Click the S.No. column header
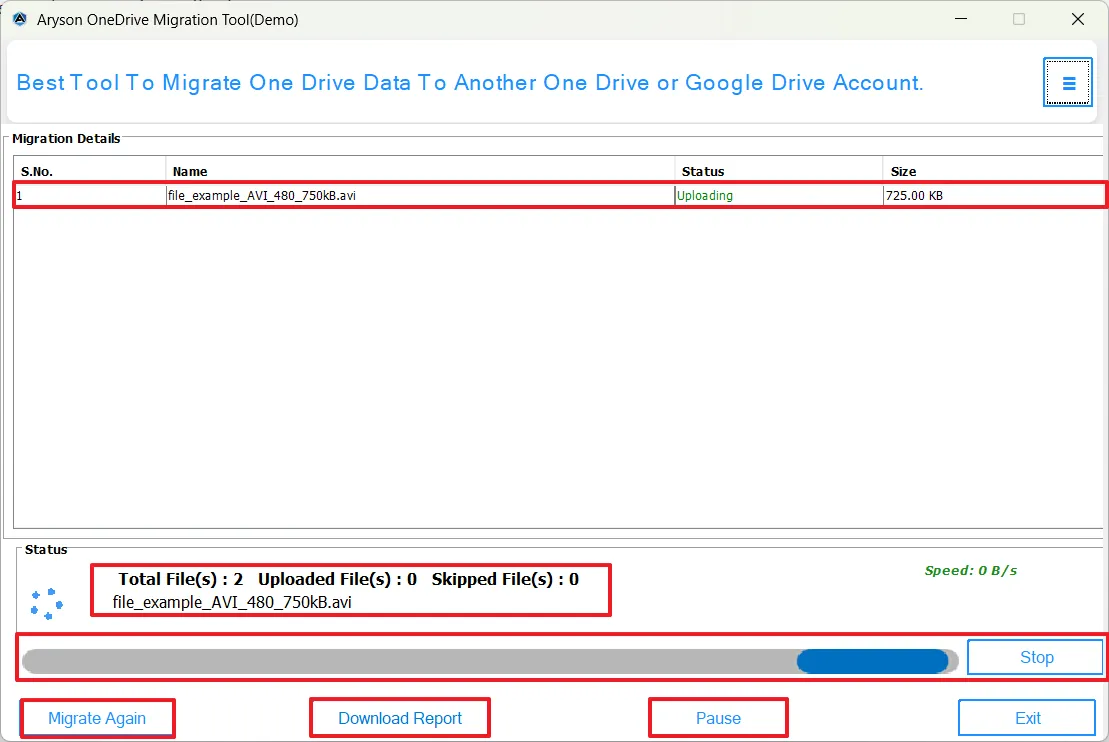Image resolution: width=1109 pixels, height=742 pixels. [x=37, y=171]
